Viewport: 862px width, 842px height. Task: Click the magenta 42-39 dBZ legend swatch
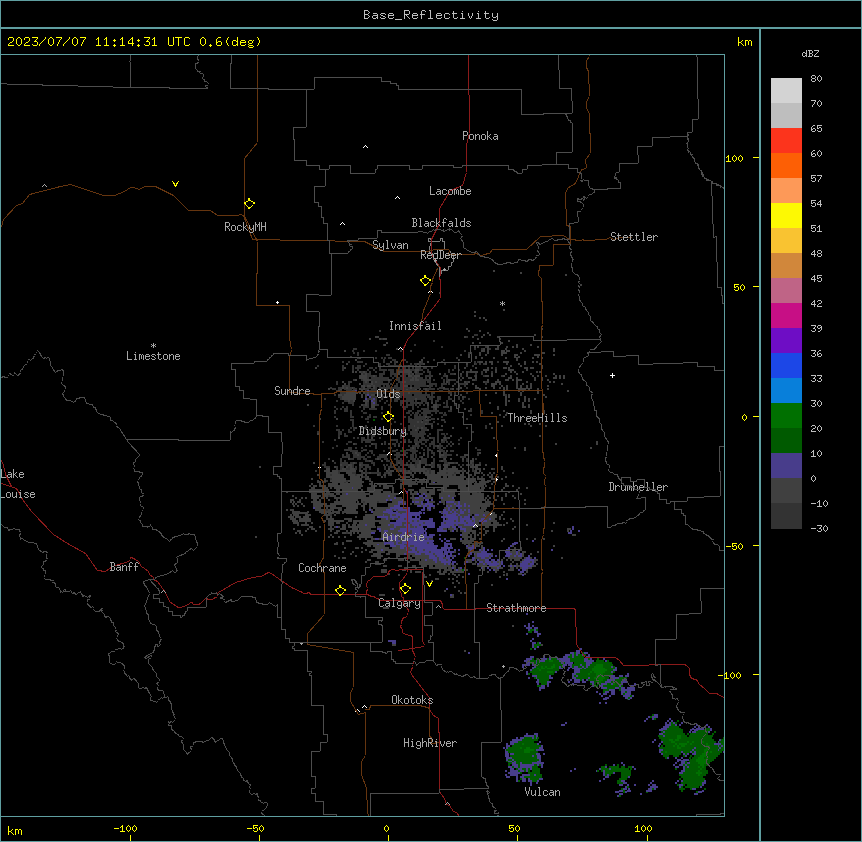[786, 315]
